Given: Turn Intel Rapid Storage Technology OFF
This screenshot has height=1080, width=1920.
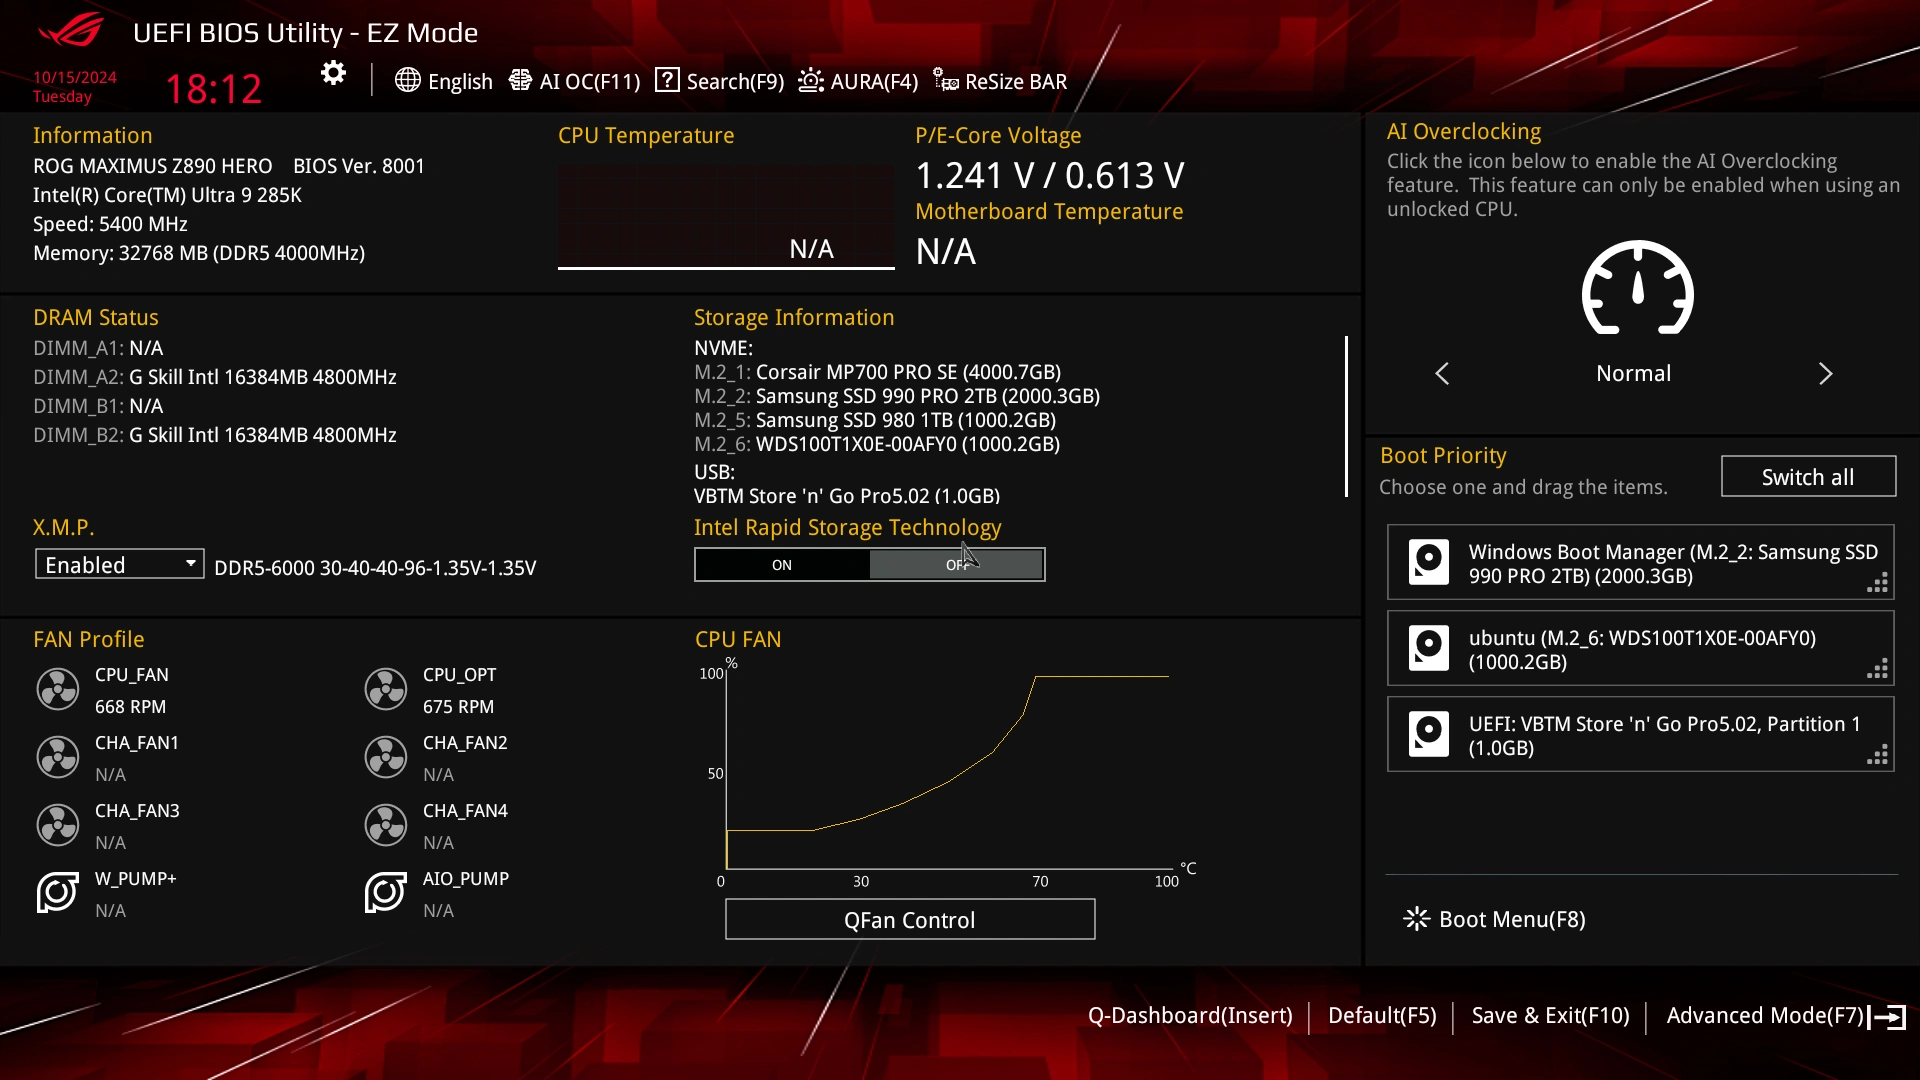Looking at the screenshot, I should tap(957, 565).
